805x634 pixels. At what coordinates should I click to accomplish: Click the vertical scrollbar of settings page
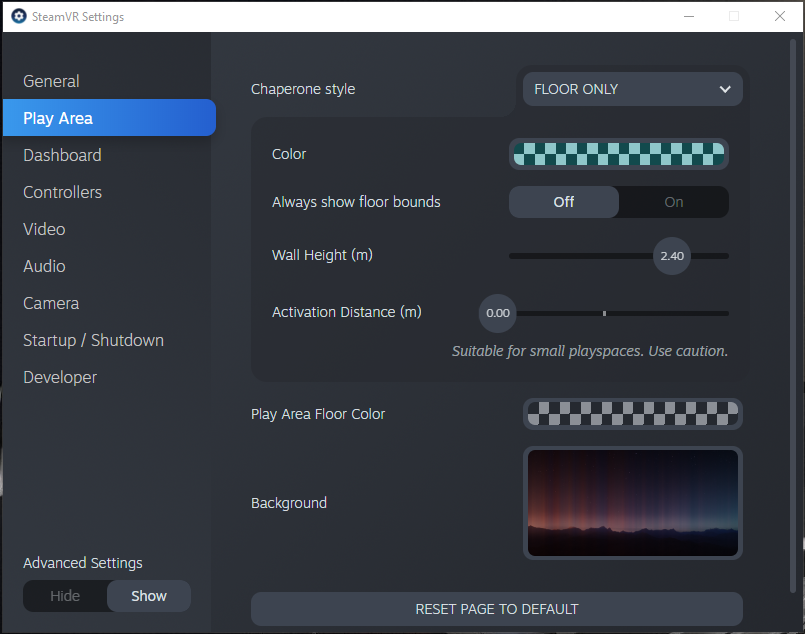click(x=793, y=316)
